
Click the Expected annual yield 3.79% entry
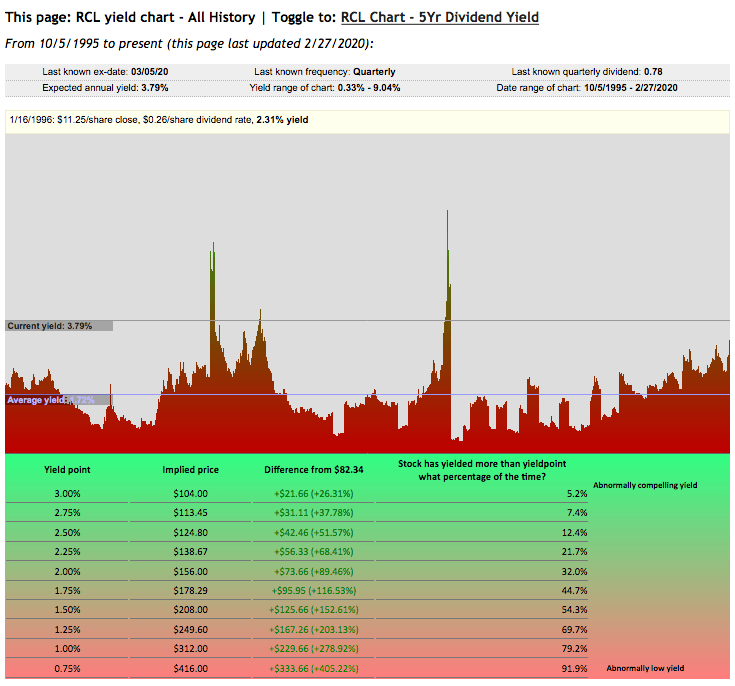[x=105, y=88]
